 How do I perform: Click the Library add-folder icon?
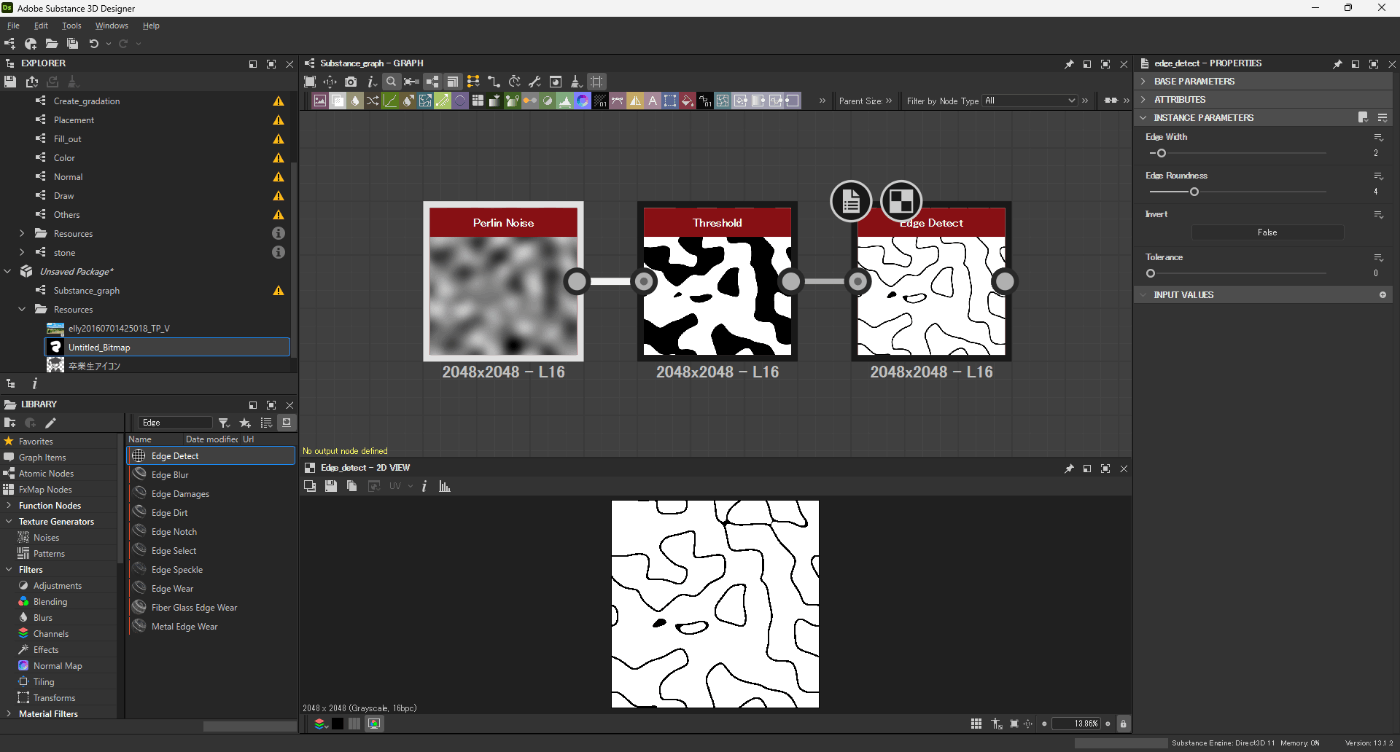[10, 423]
